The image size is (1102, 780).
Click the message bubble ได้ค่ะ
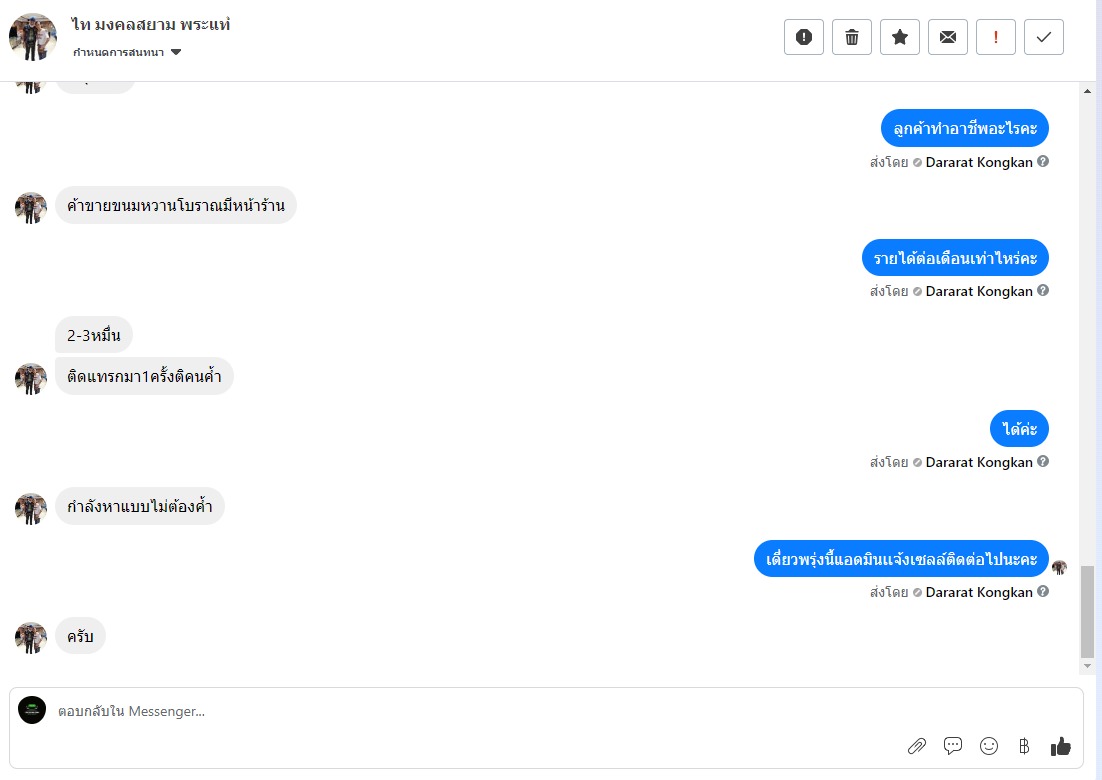coord(1019,429)
